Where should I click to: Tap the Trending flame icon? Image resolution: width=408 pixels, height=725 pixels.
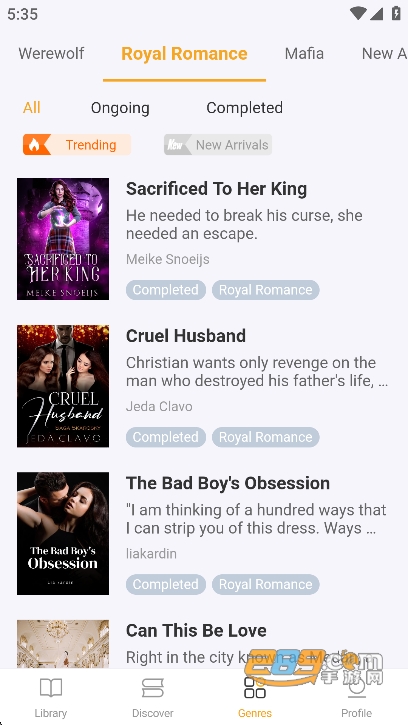pos(36,145)
